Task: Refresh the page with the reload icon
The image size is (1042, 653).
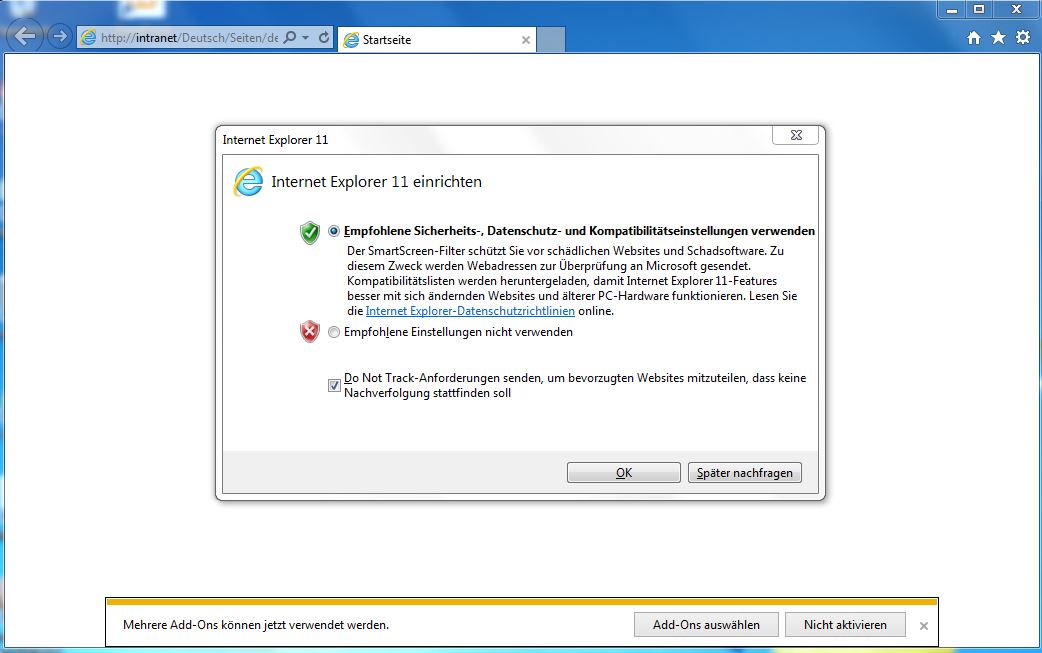Action: point(324,38)
